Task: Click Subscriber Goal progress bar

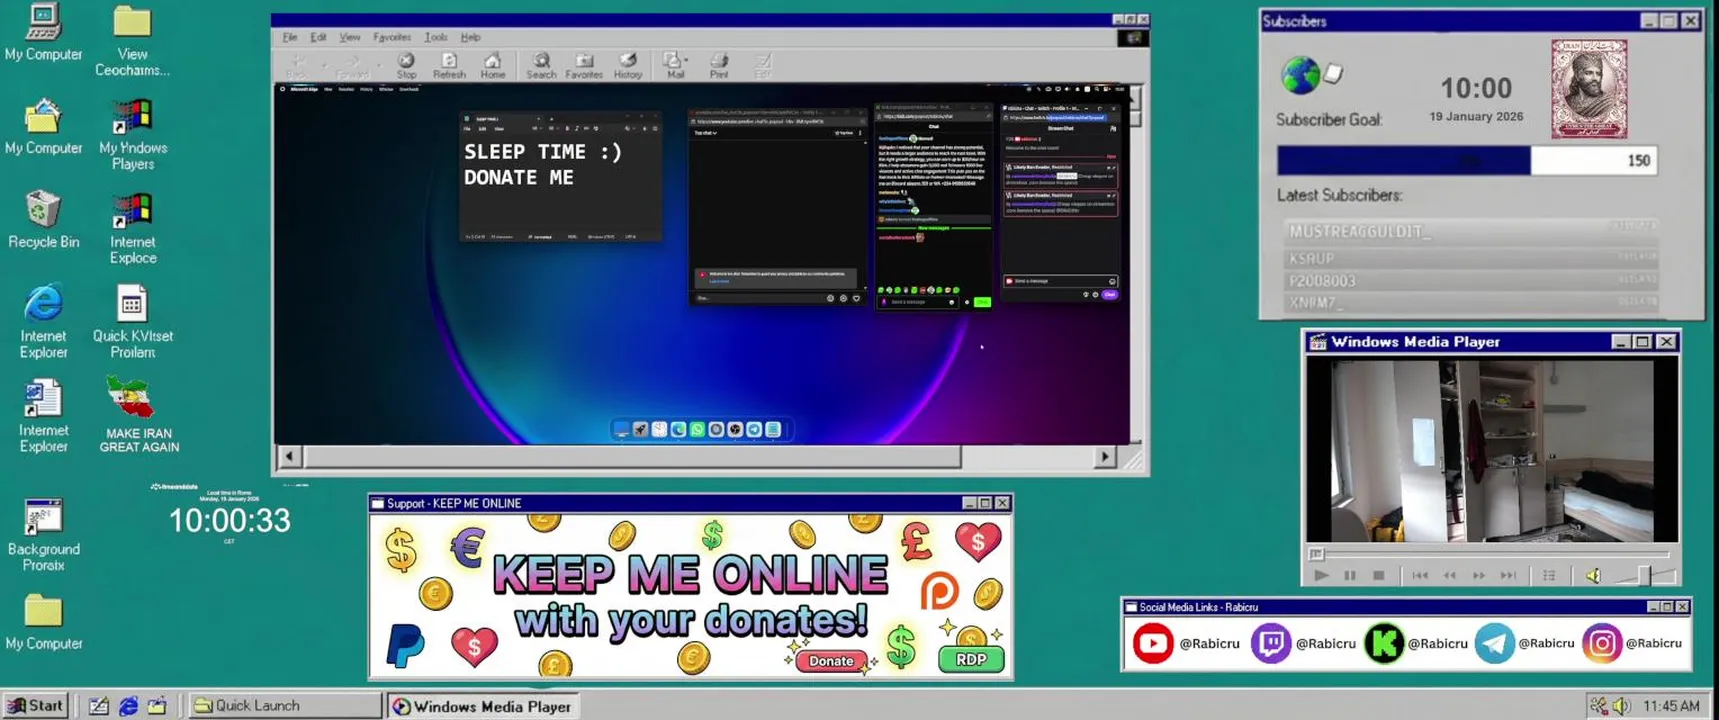Action: (1467, 160)
